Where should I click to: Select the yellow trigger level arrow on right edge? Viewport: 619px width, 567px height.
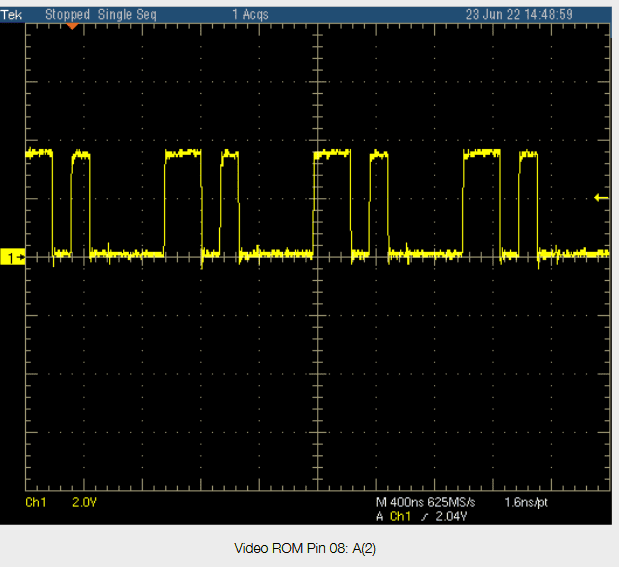click(601, 198)
